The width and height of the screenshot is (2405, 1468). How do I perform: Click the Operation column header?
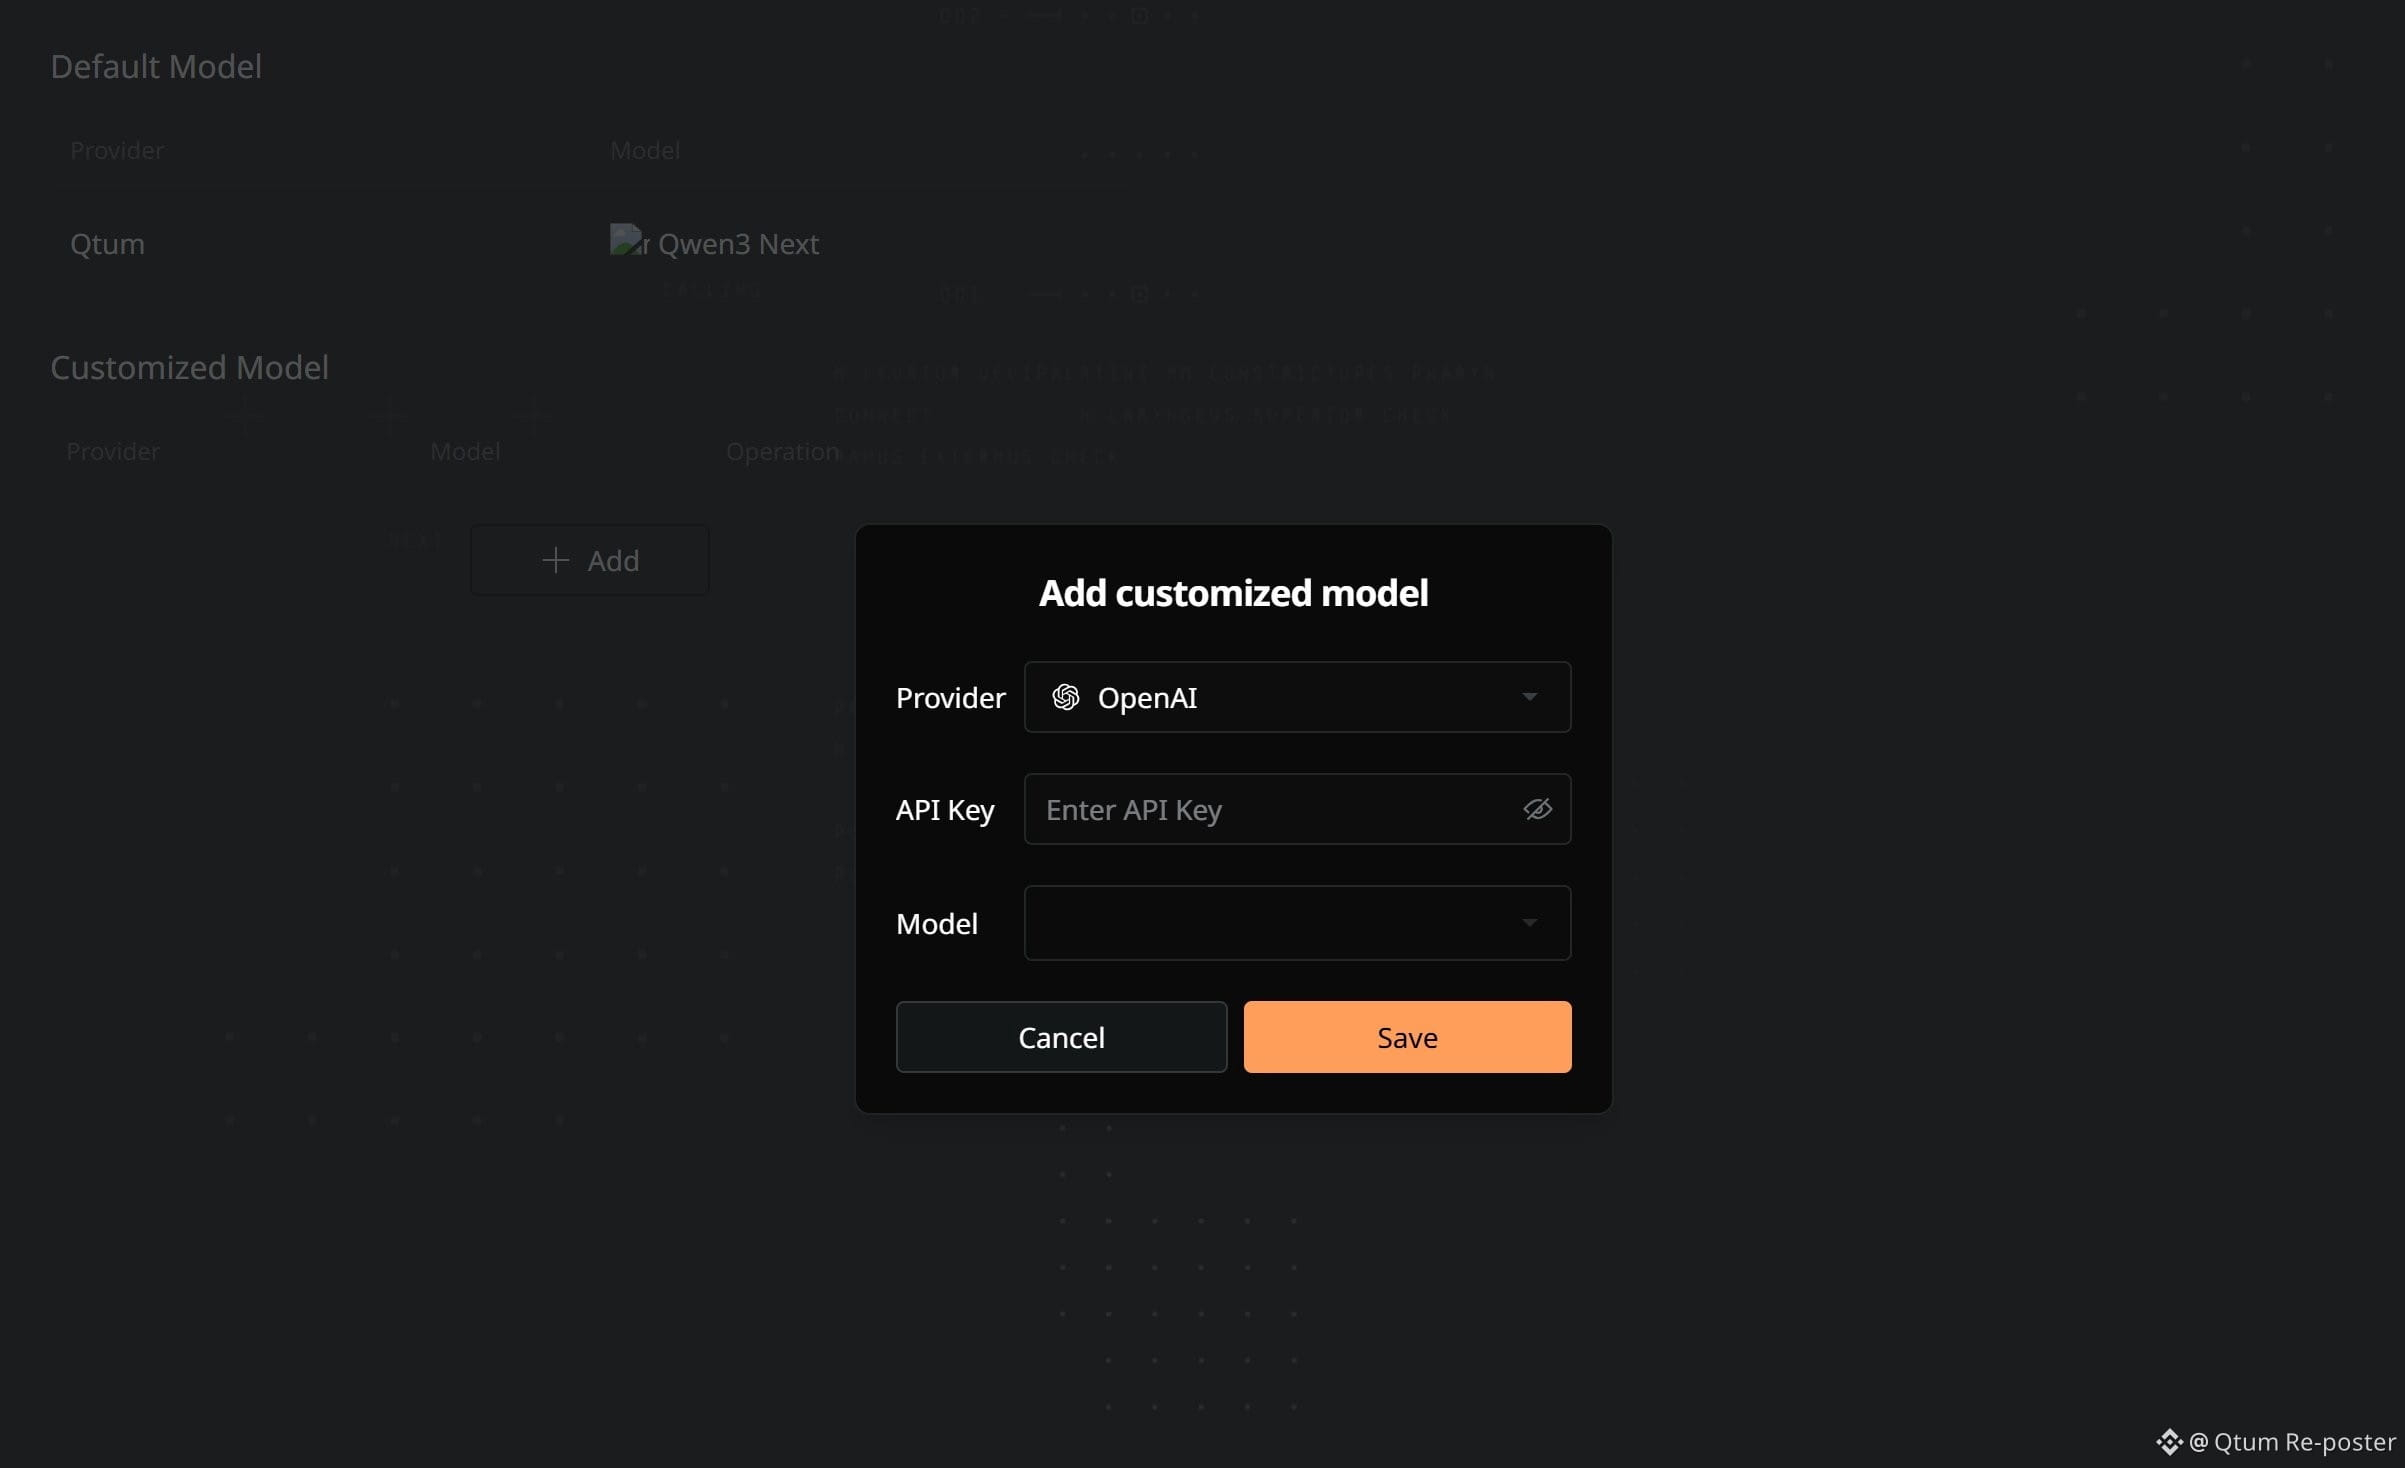pos(782,451)
